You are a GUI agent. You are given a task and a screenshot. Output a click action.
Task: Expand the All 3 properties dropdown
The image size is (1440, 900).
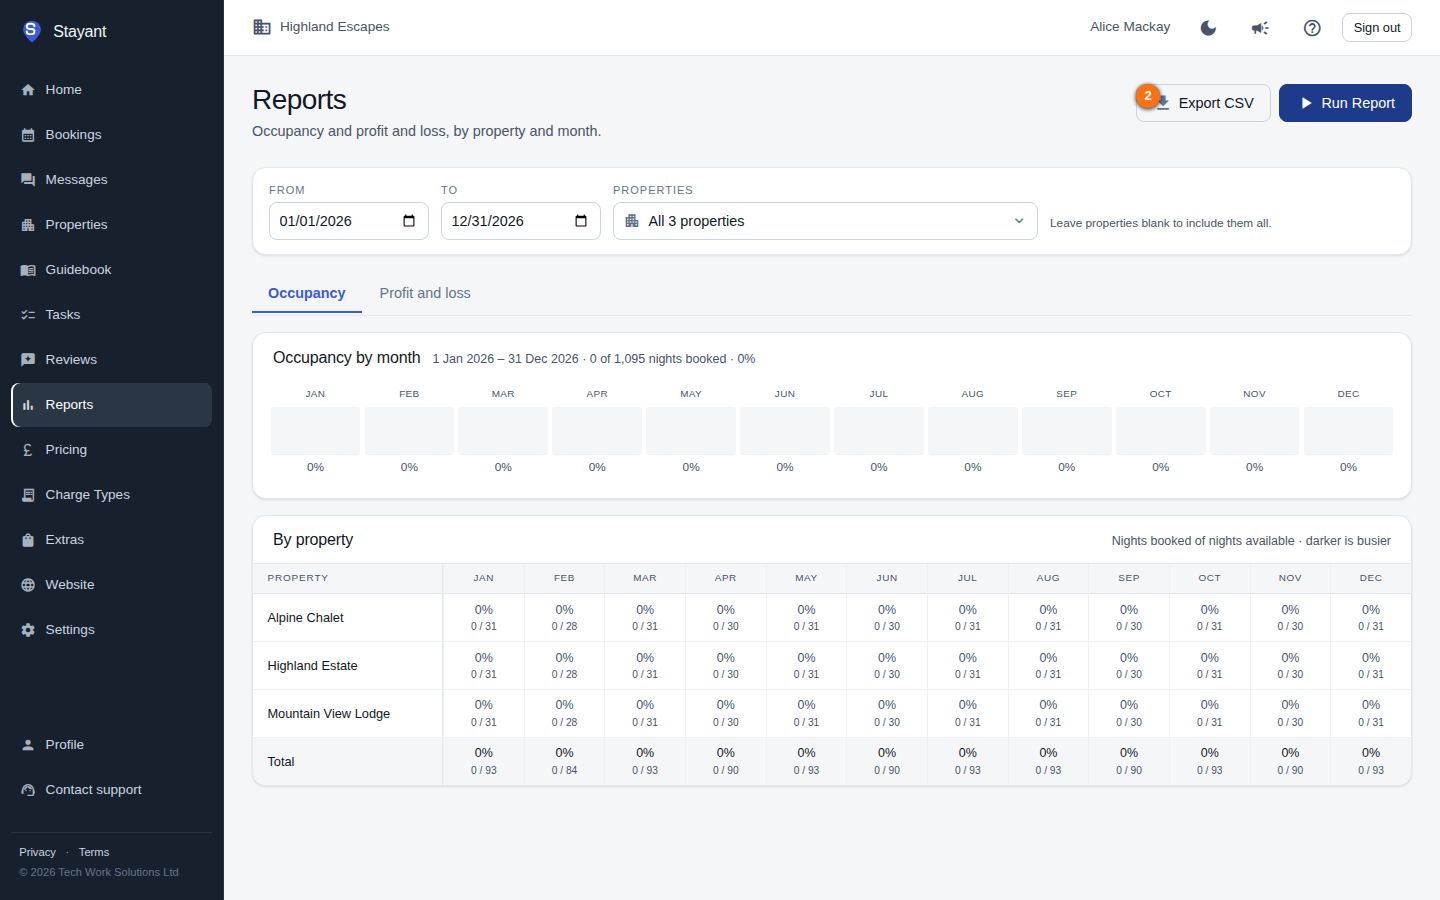point(825,221)
